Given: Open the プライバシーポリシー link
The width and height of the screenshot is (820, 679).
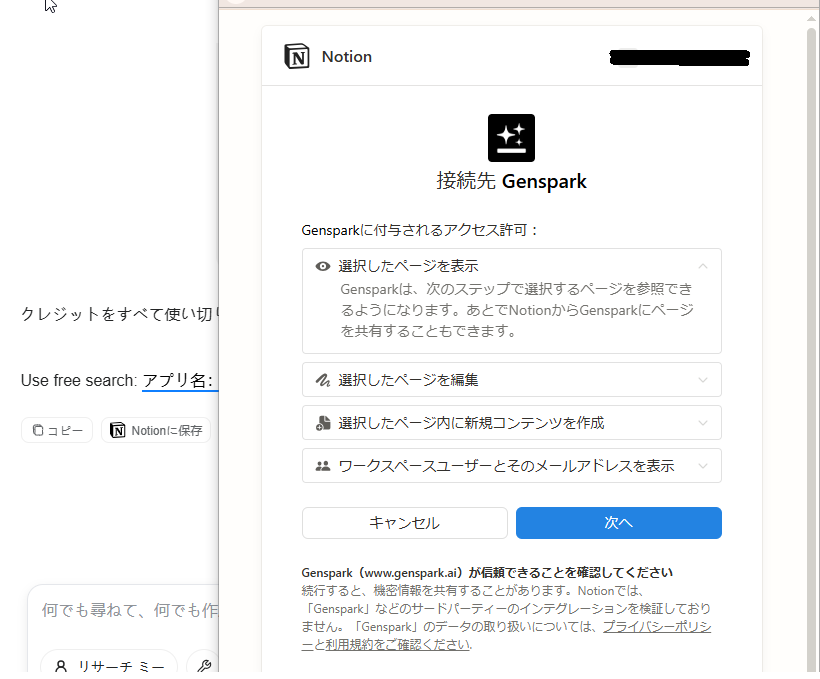Looking at the screenshot, I should pos(656,626).
